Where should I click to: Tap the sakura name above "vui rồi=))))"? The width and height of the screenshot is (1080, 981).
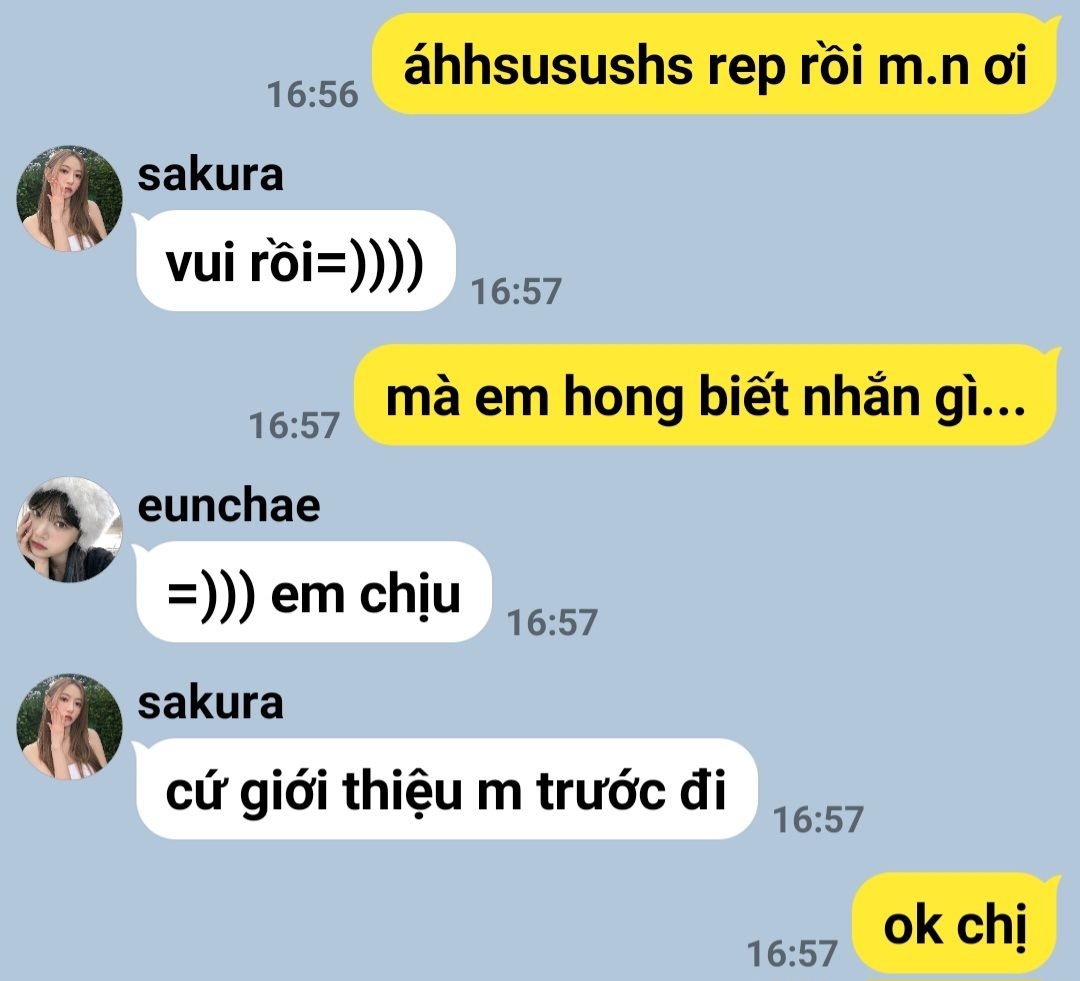tap(210, 175)
